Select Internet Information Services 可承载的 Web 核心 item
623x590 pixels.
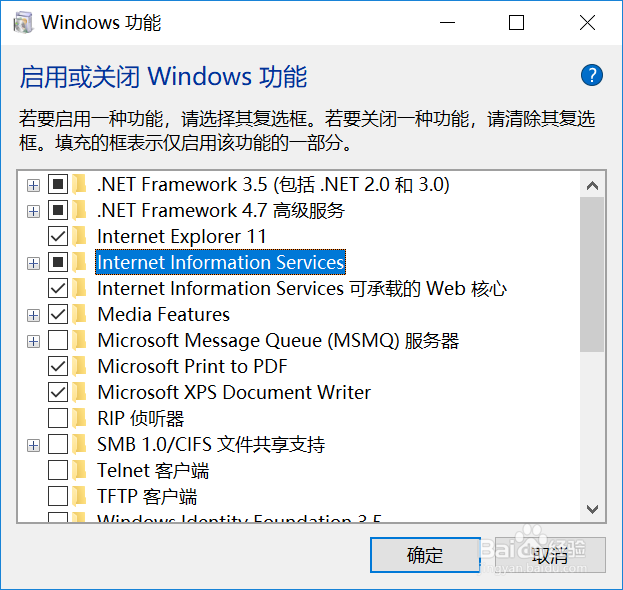click(302, 288)
